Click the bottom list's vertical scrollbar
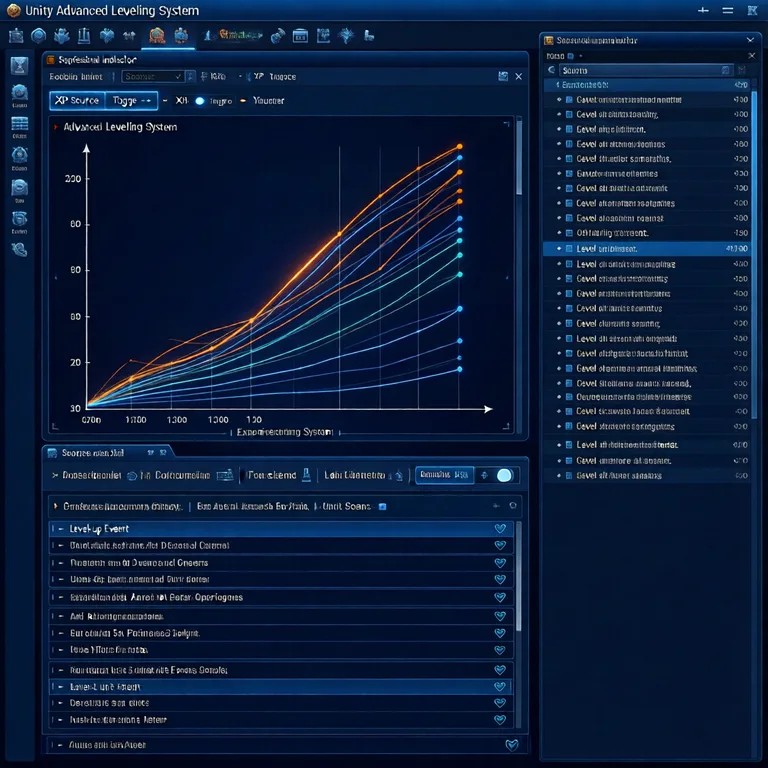Screen dimensions: 768x768 [x=519, y=578]
